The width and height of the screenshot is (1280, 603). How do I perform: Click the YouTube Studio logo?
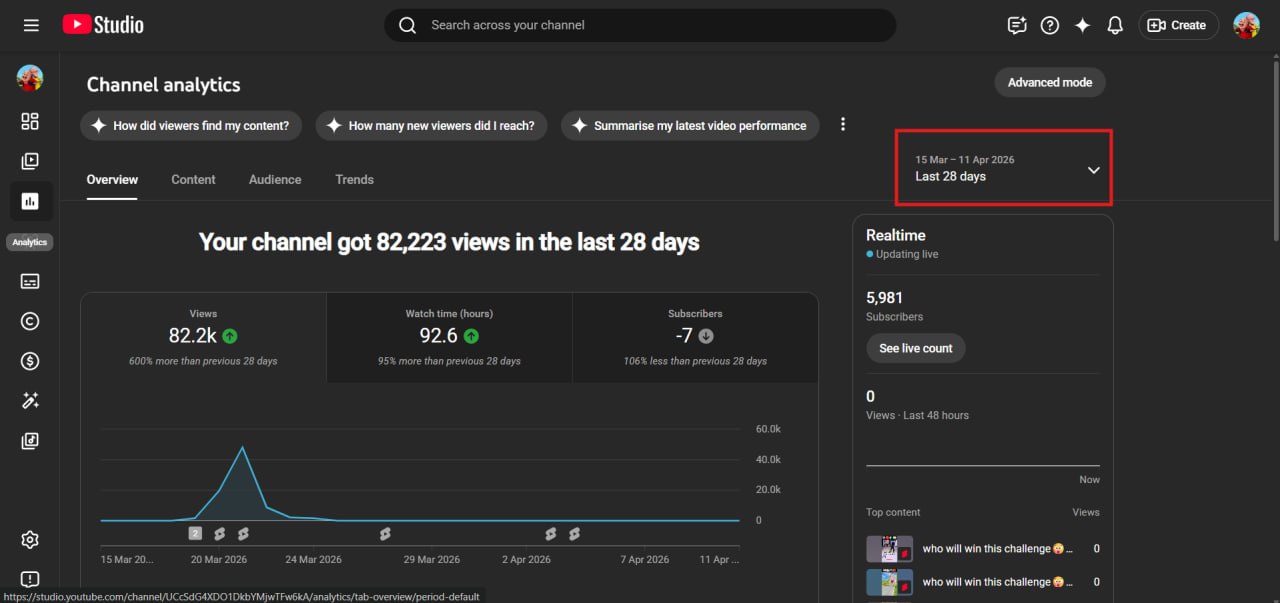103,25
